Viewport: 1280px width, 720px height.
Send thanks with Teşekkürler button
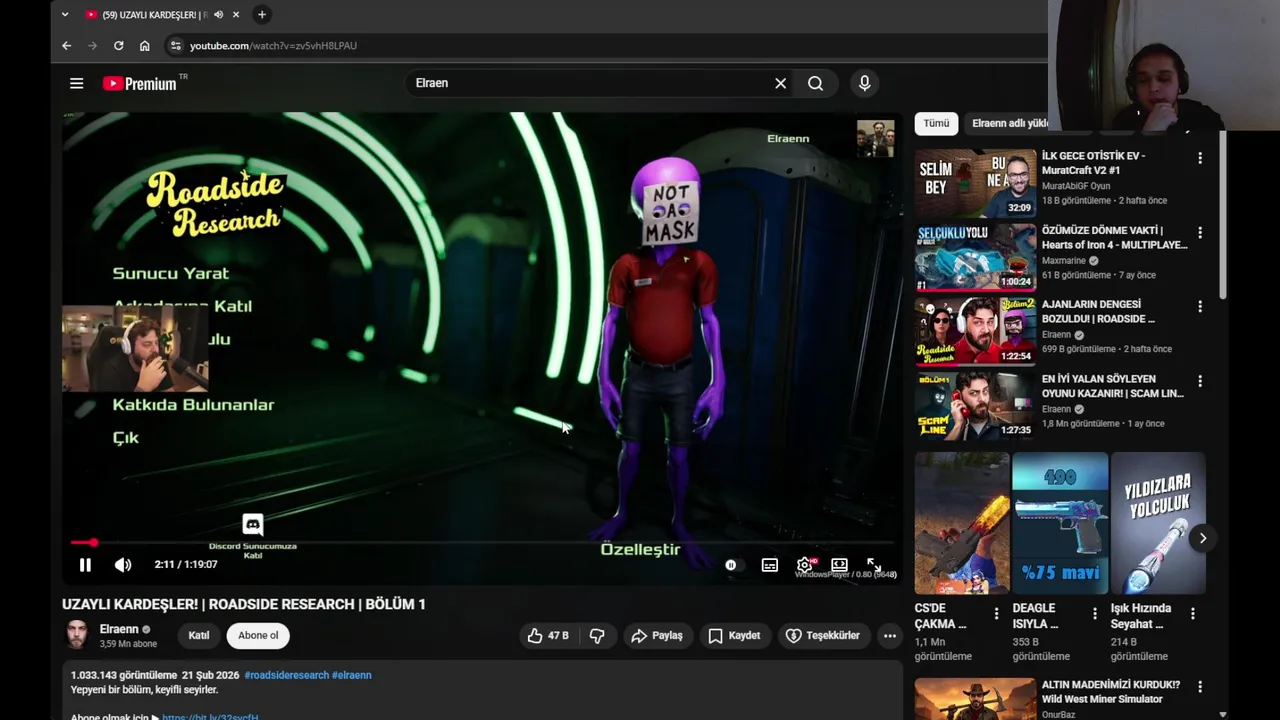coord(823,636)
